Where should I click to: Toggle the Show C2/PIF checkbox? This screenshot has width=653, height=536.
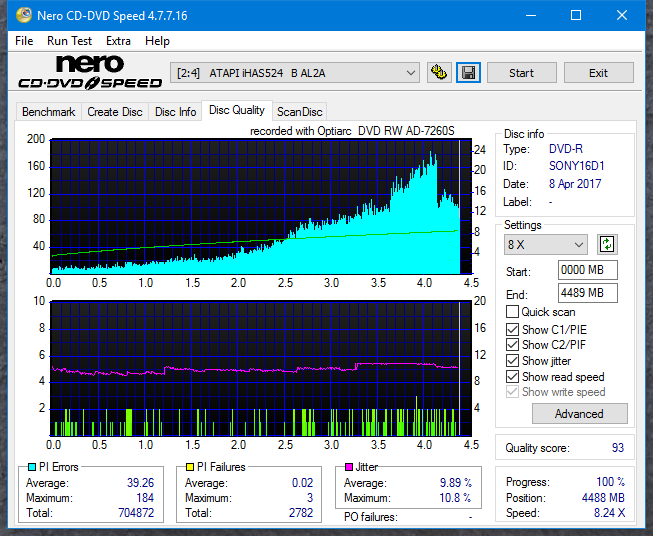[x=512, y=345]
